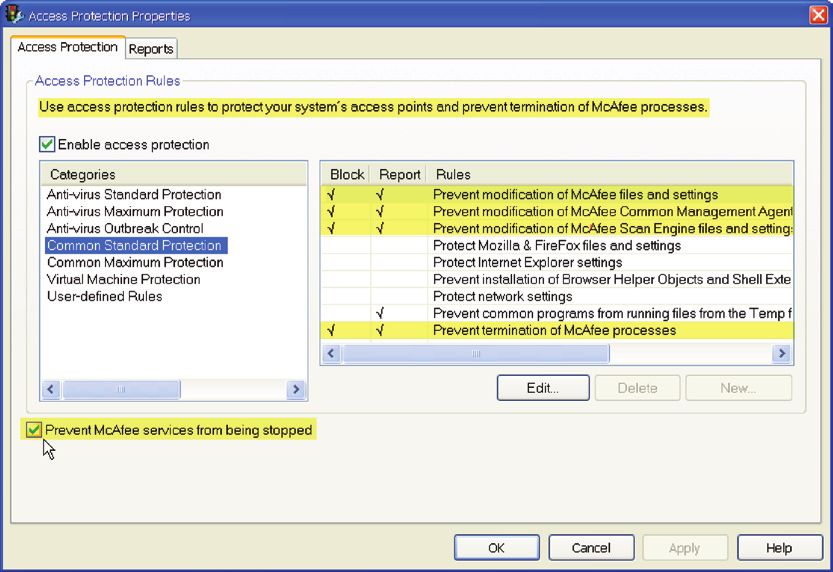Uncheck Prevent McAfee services from being stopped
This screenshot has width=833, height=572.
tap(33, 429)
